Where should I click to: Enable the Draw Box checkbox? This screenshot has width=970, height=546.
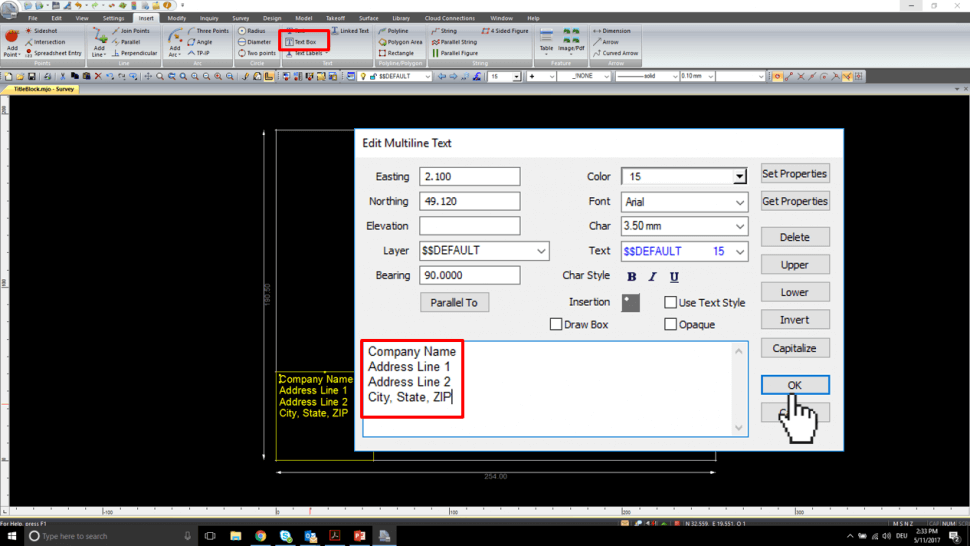[x=556, y=325]
